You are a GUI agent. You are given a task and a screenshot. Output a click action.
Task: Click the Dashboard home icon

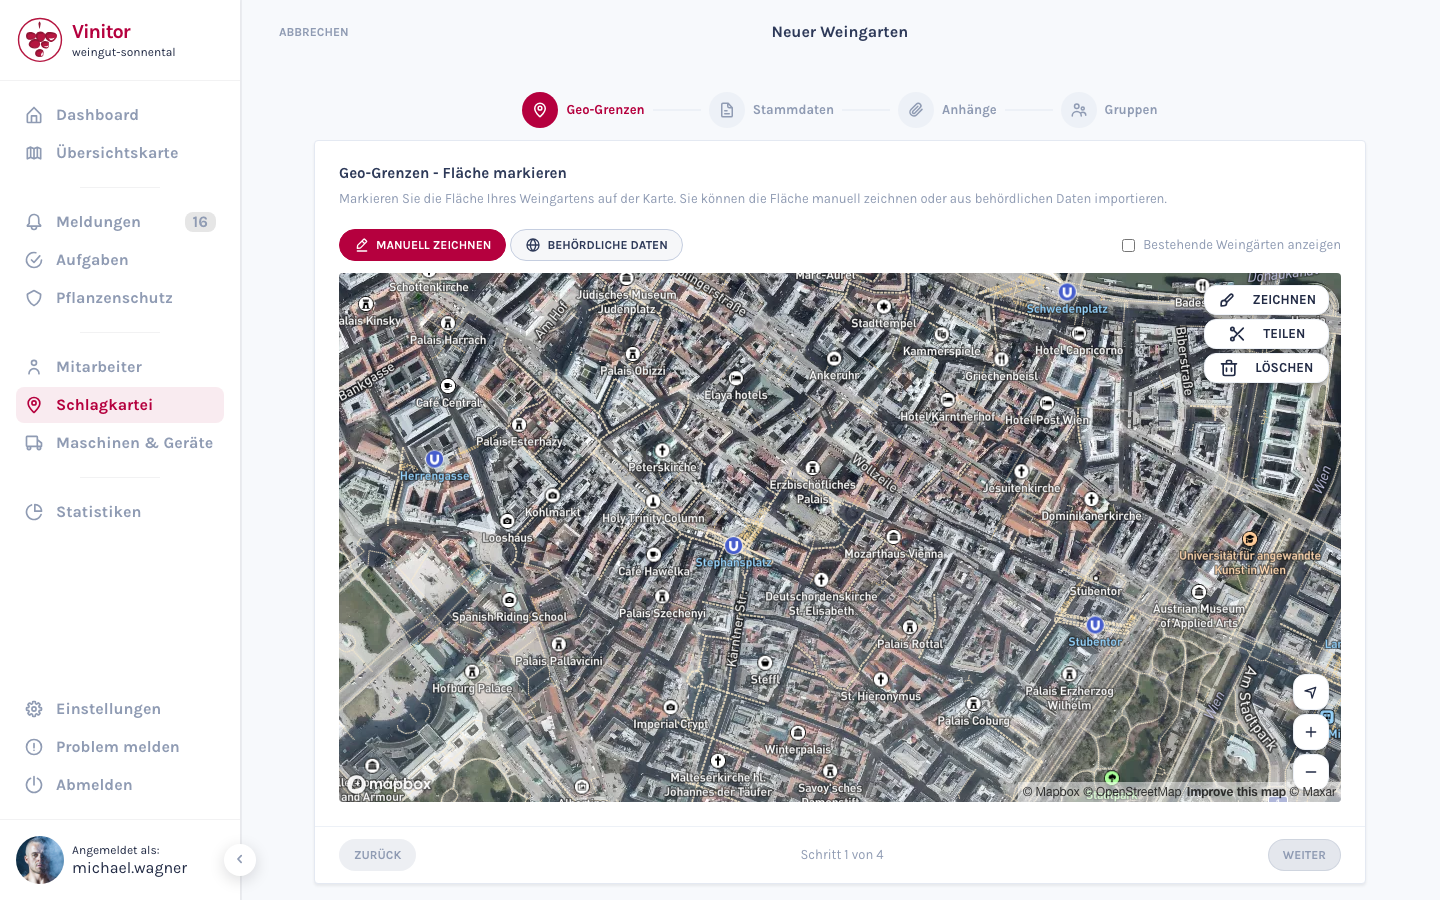coord(34,115)
